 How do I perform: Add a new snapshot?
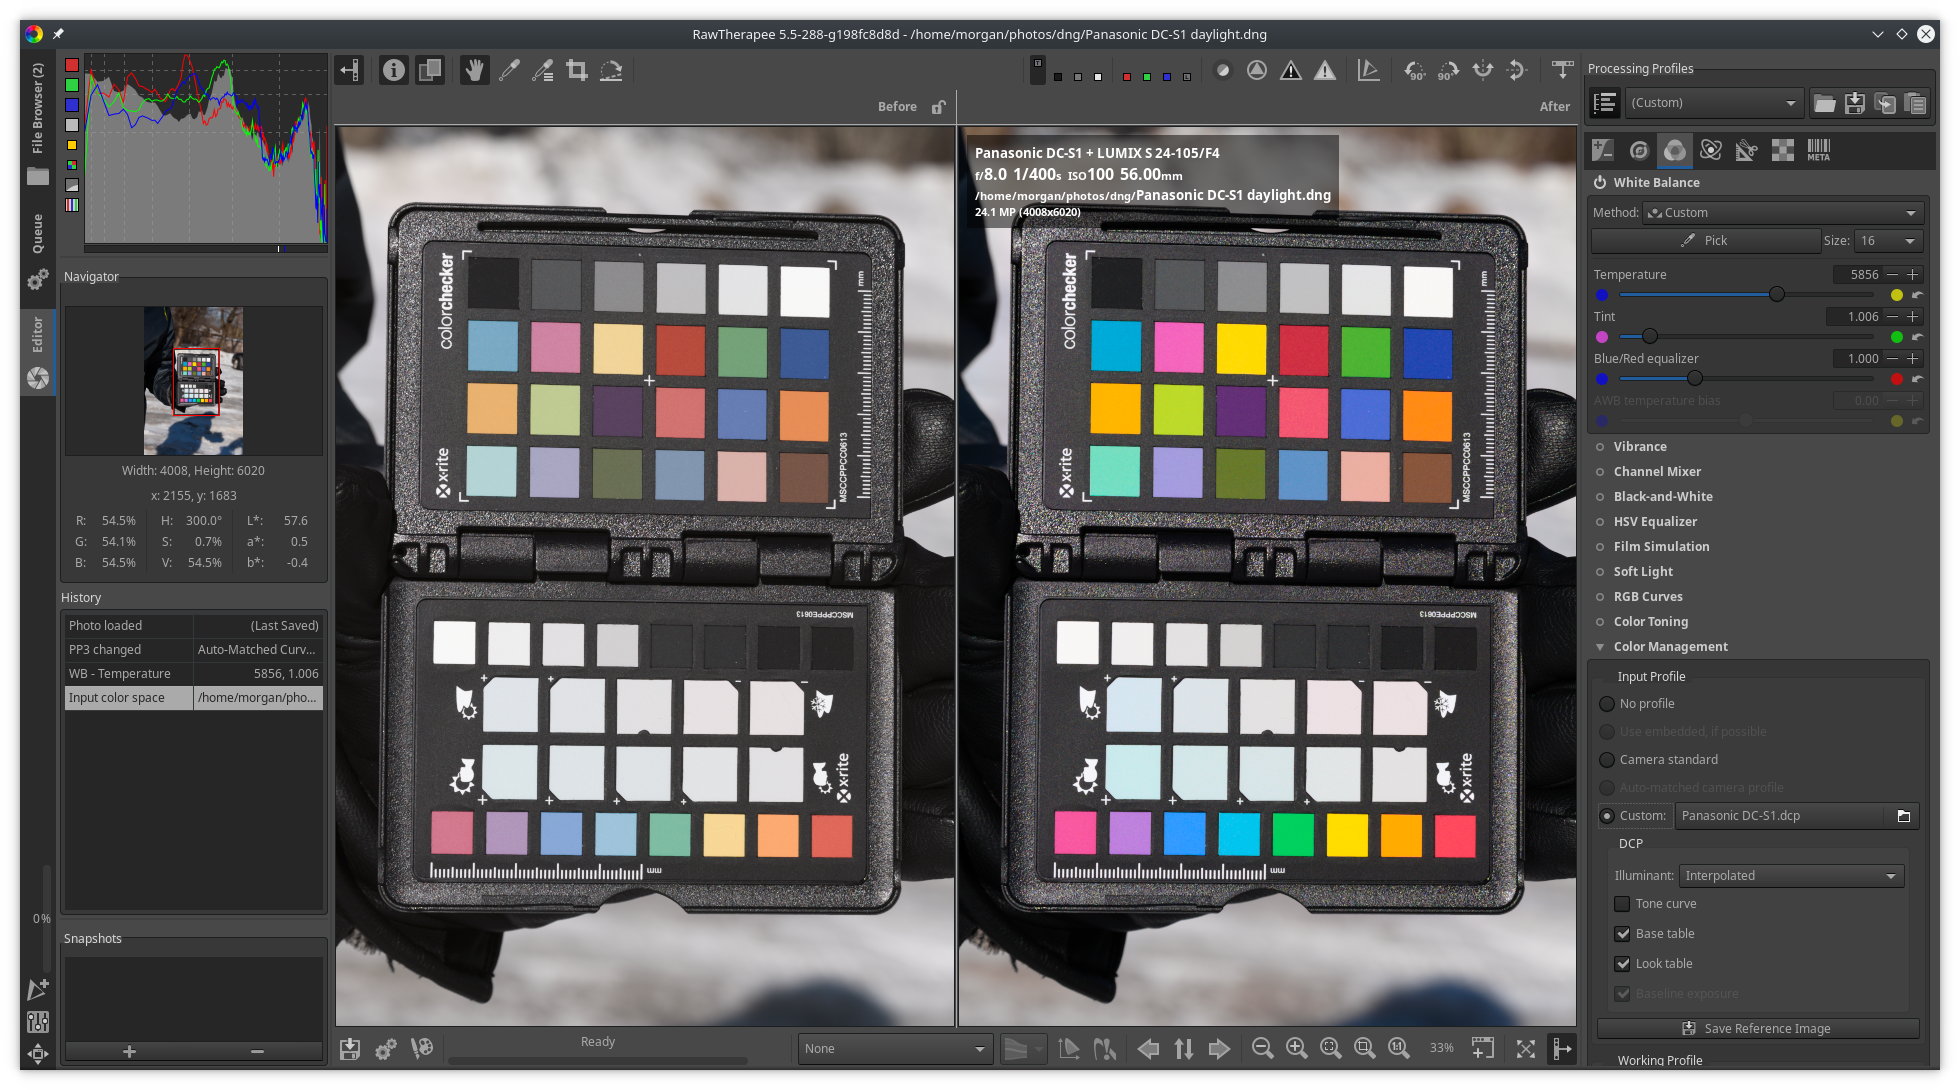129,1051
